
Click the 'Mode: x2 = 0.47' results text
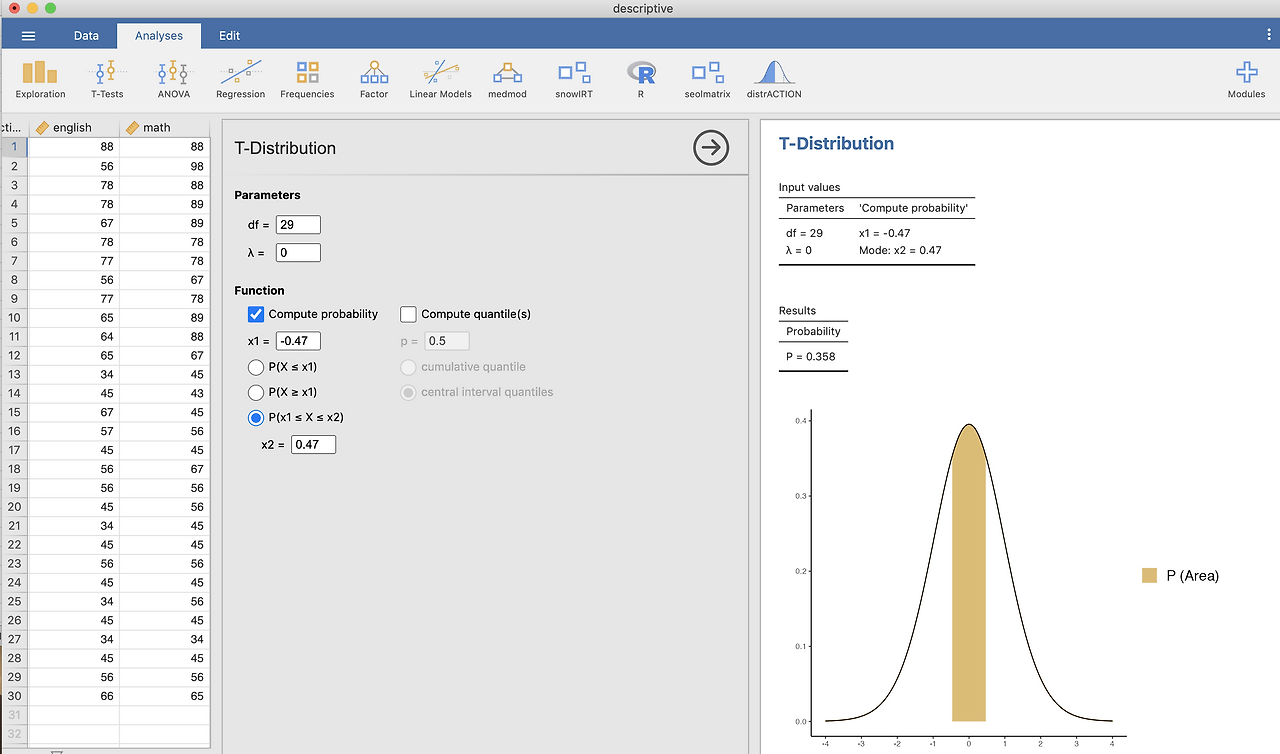pos(900,250)
